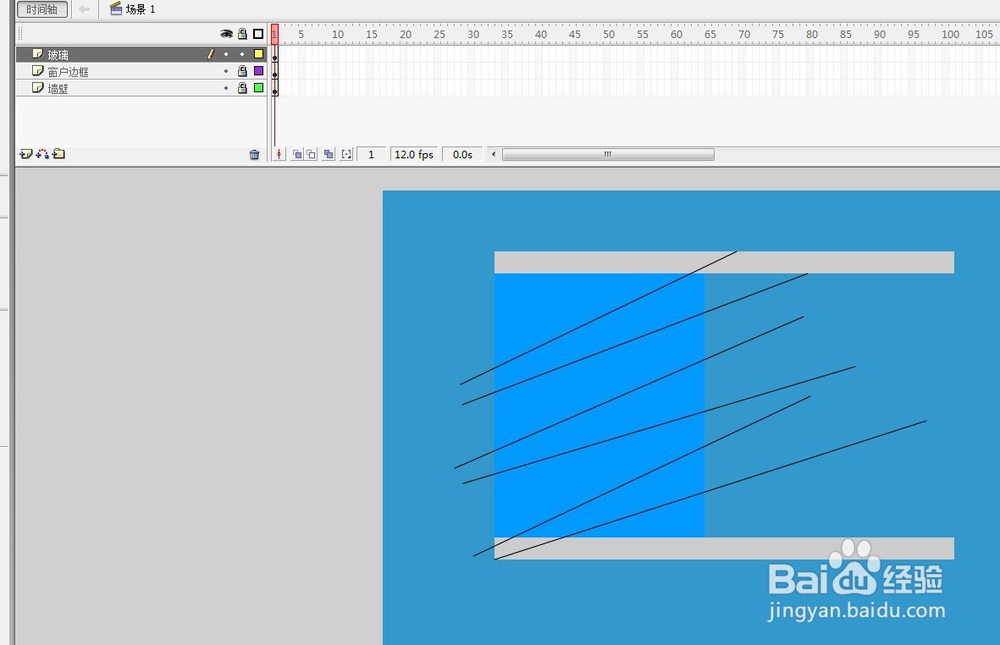Click the 12.0 fps frame rate field
The image size is (1000, 645).
[414, 154]
